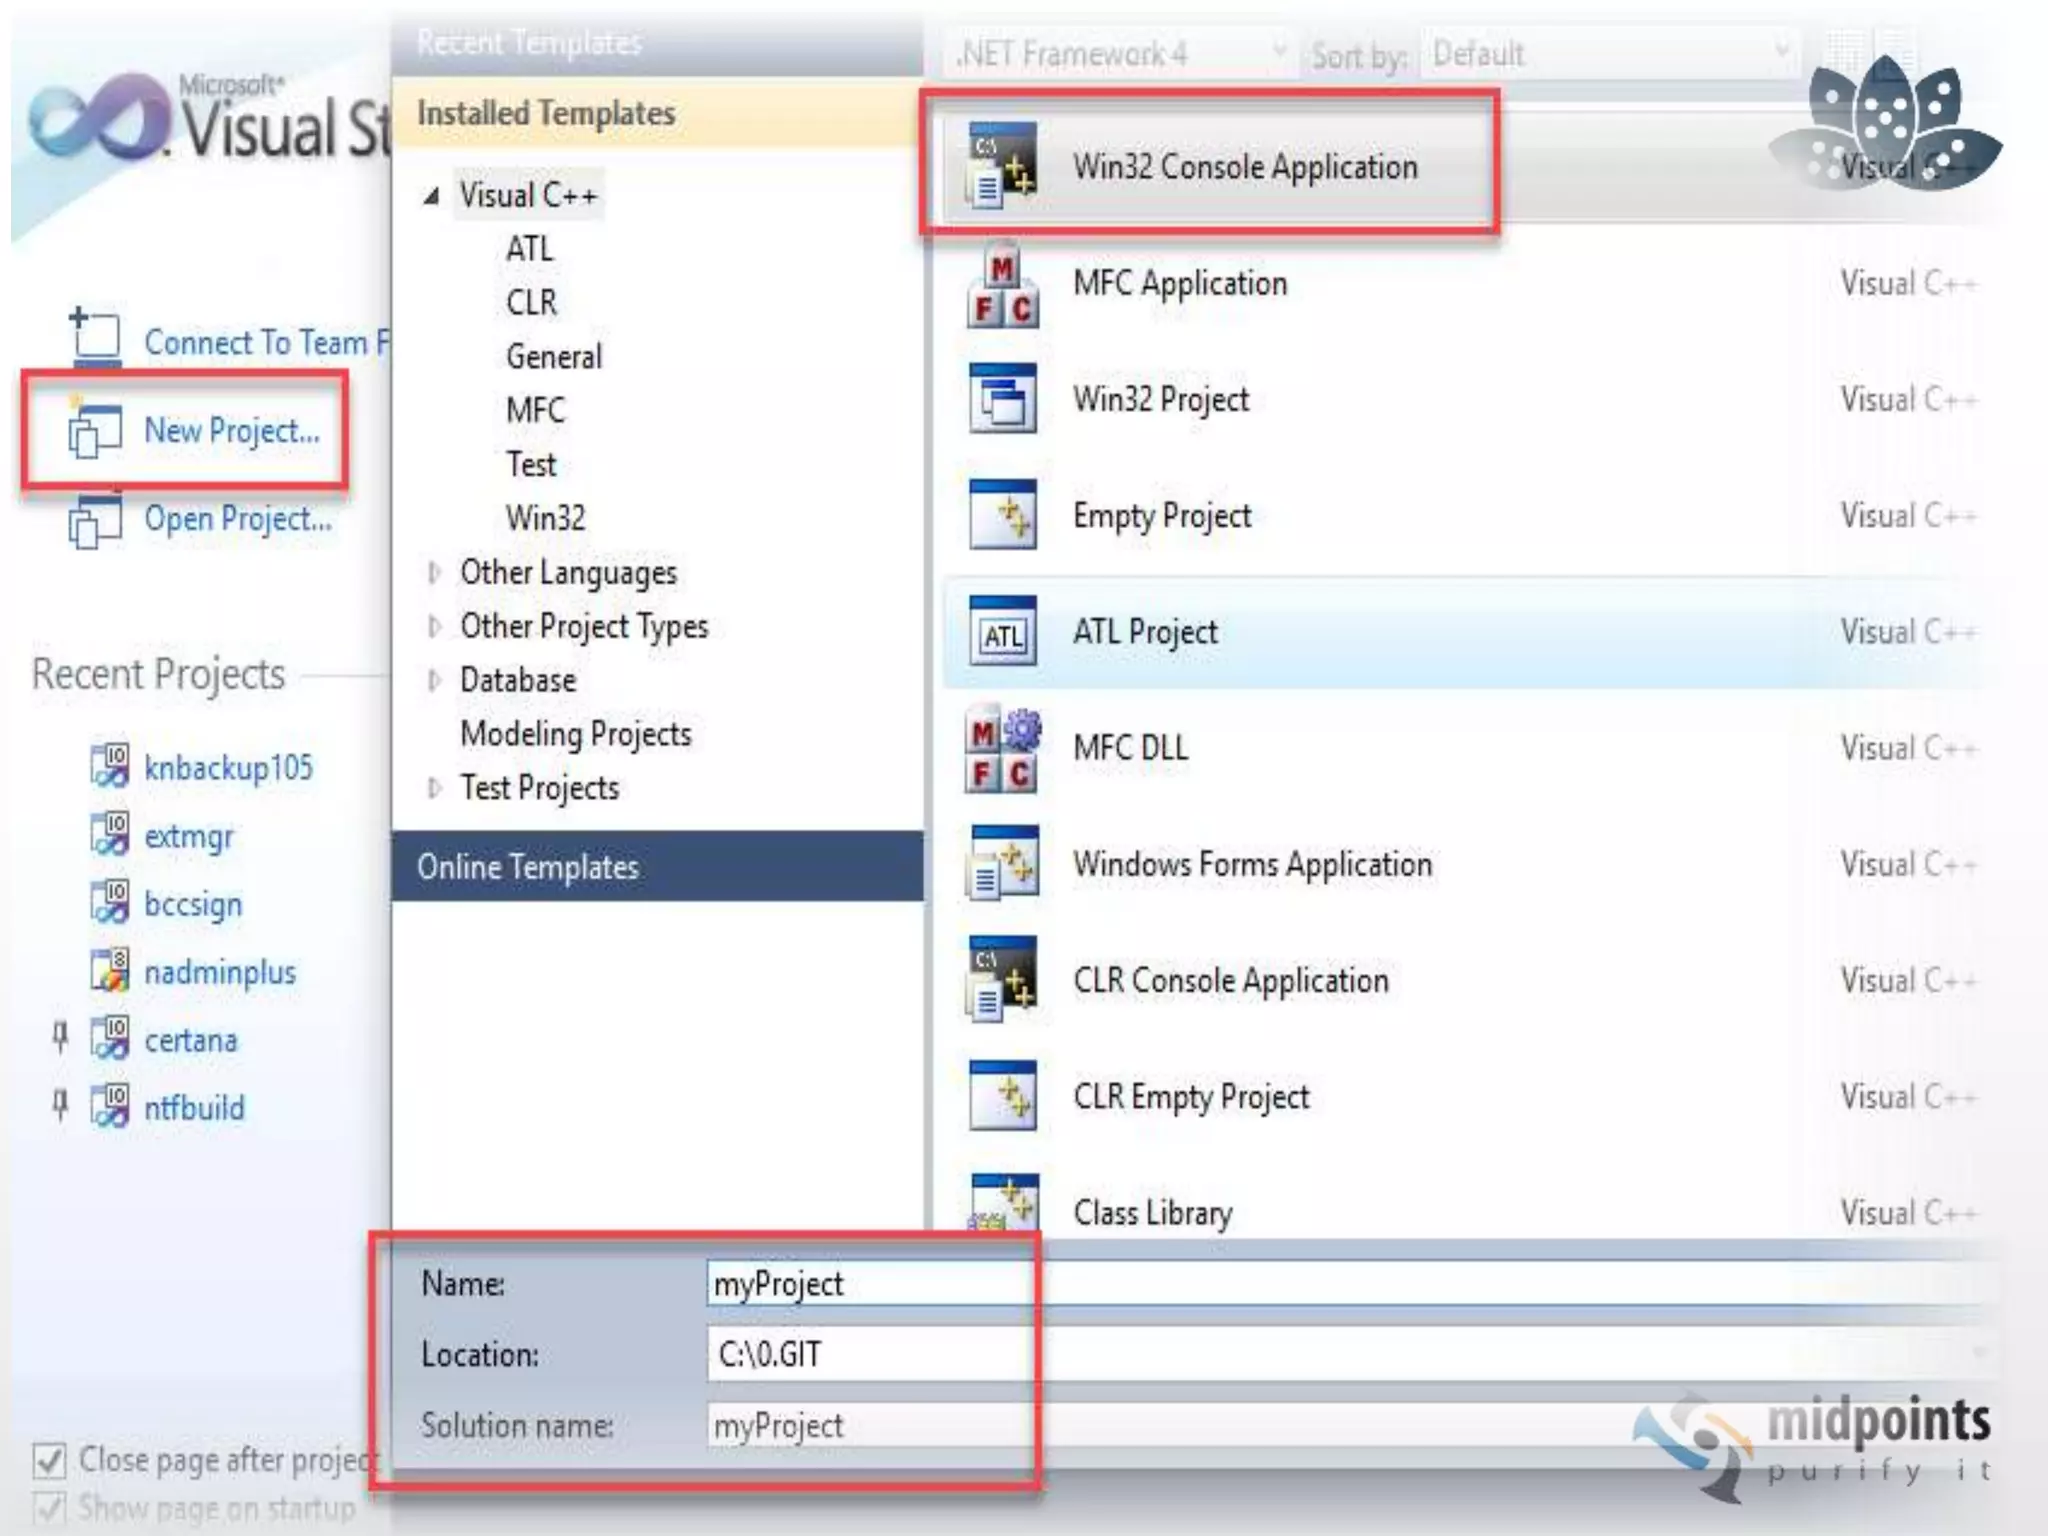Expand the Database templates node
Screen dimensions: 2048x1536
pos(433,681)
